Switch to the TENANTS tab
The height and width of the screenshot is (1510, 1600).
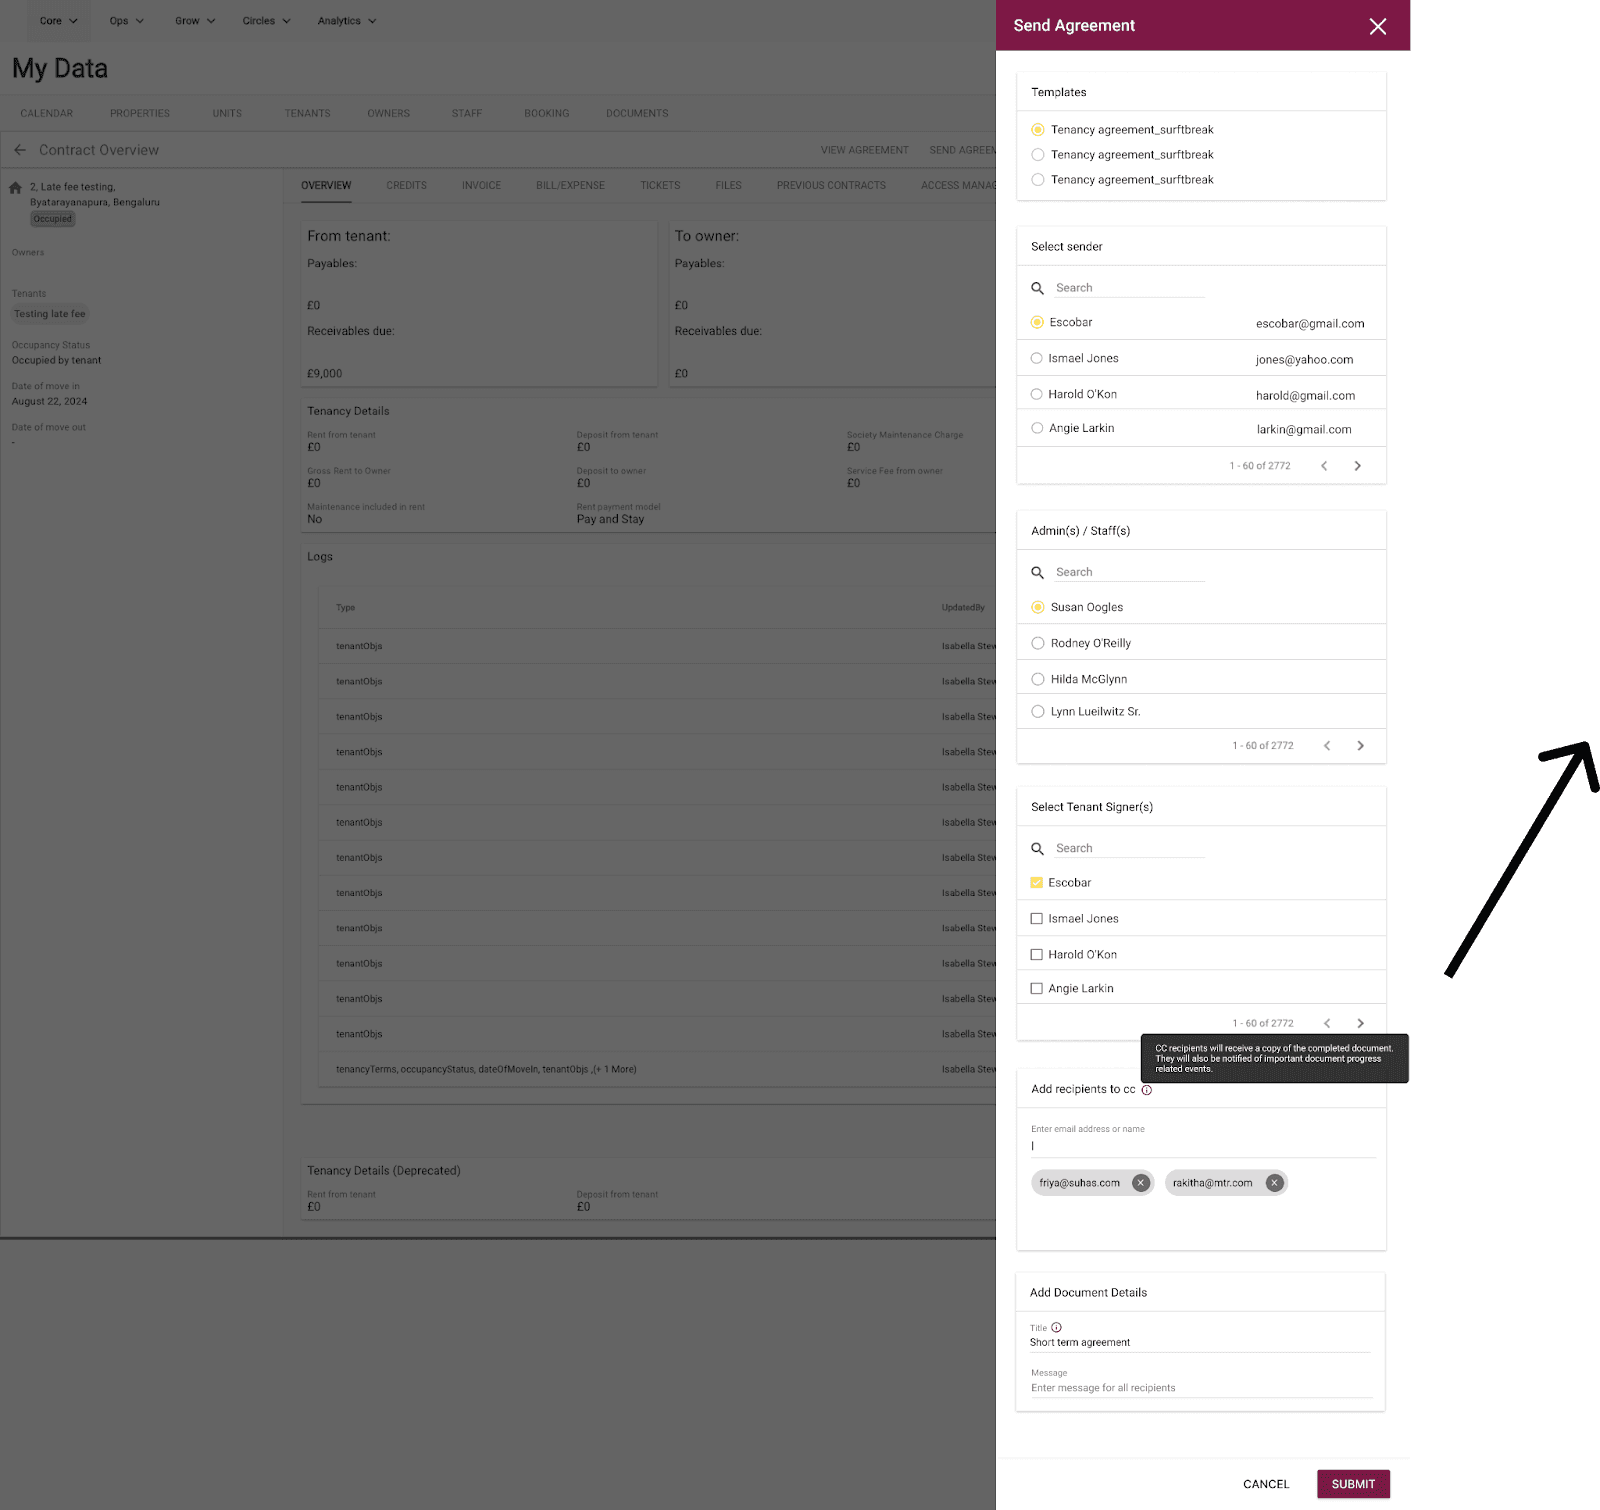click(307, 114)
